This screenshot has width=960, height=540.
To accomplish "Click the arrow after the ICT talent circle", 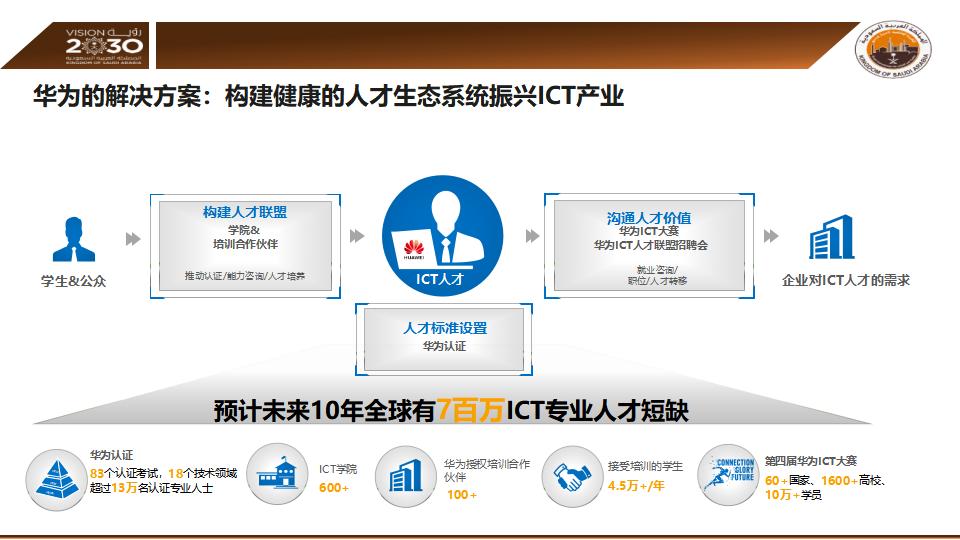I will 533,236.
